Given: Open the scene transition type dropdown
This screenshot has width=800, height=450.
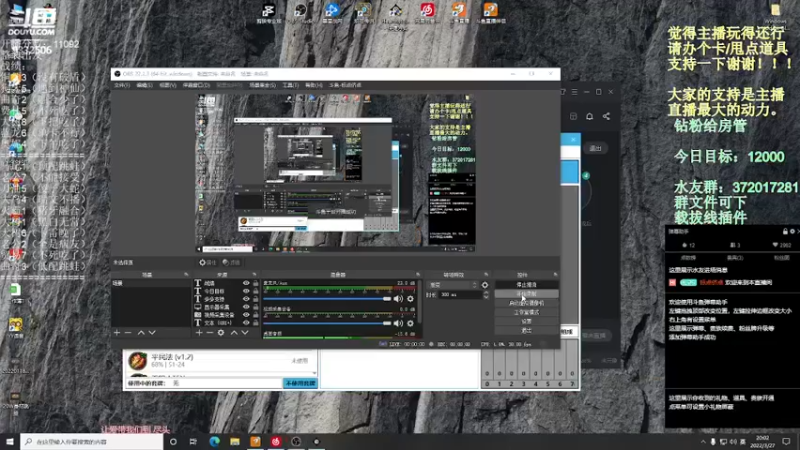Looking at the screenshot, I should point(453,285).
